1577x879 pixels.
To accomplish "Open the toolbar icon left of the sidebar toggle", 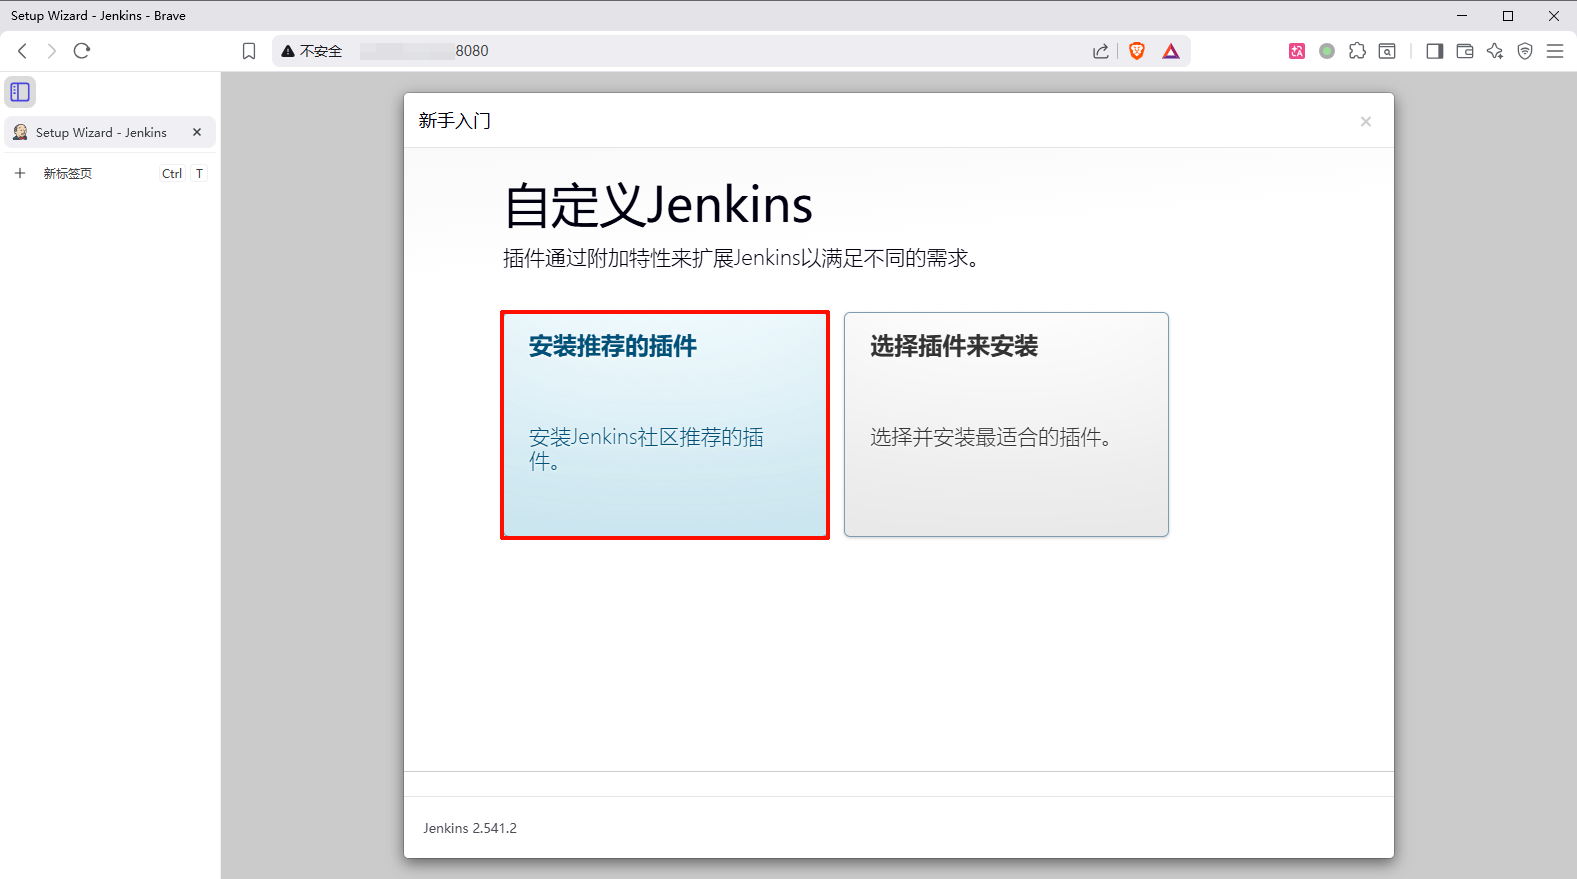I will tap(1387, 51).
